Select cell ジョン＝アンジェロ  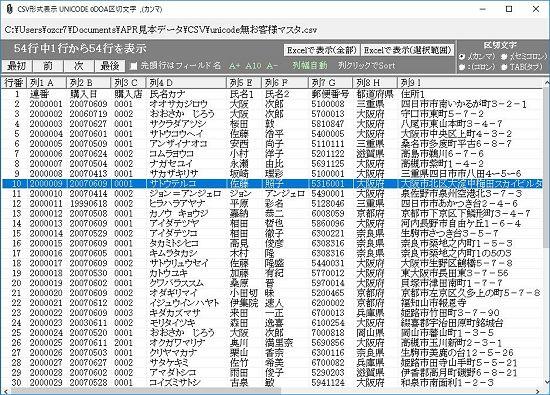(186, 194)
